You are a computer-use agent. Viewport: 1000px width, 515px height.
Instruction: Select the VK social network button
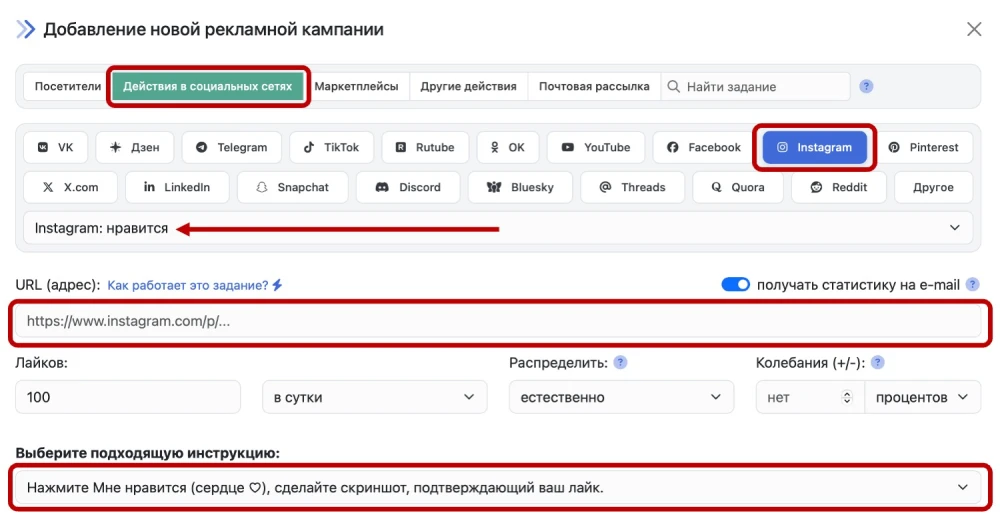[x=56, y=147]
